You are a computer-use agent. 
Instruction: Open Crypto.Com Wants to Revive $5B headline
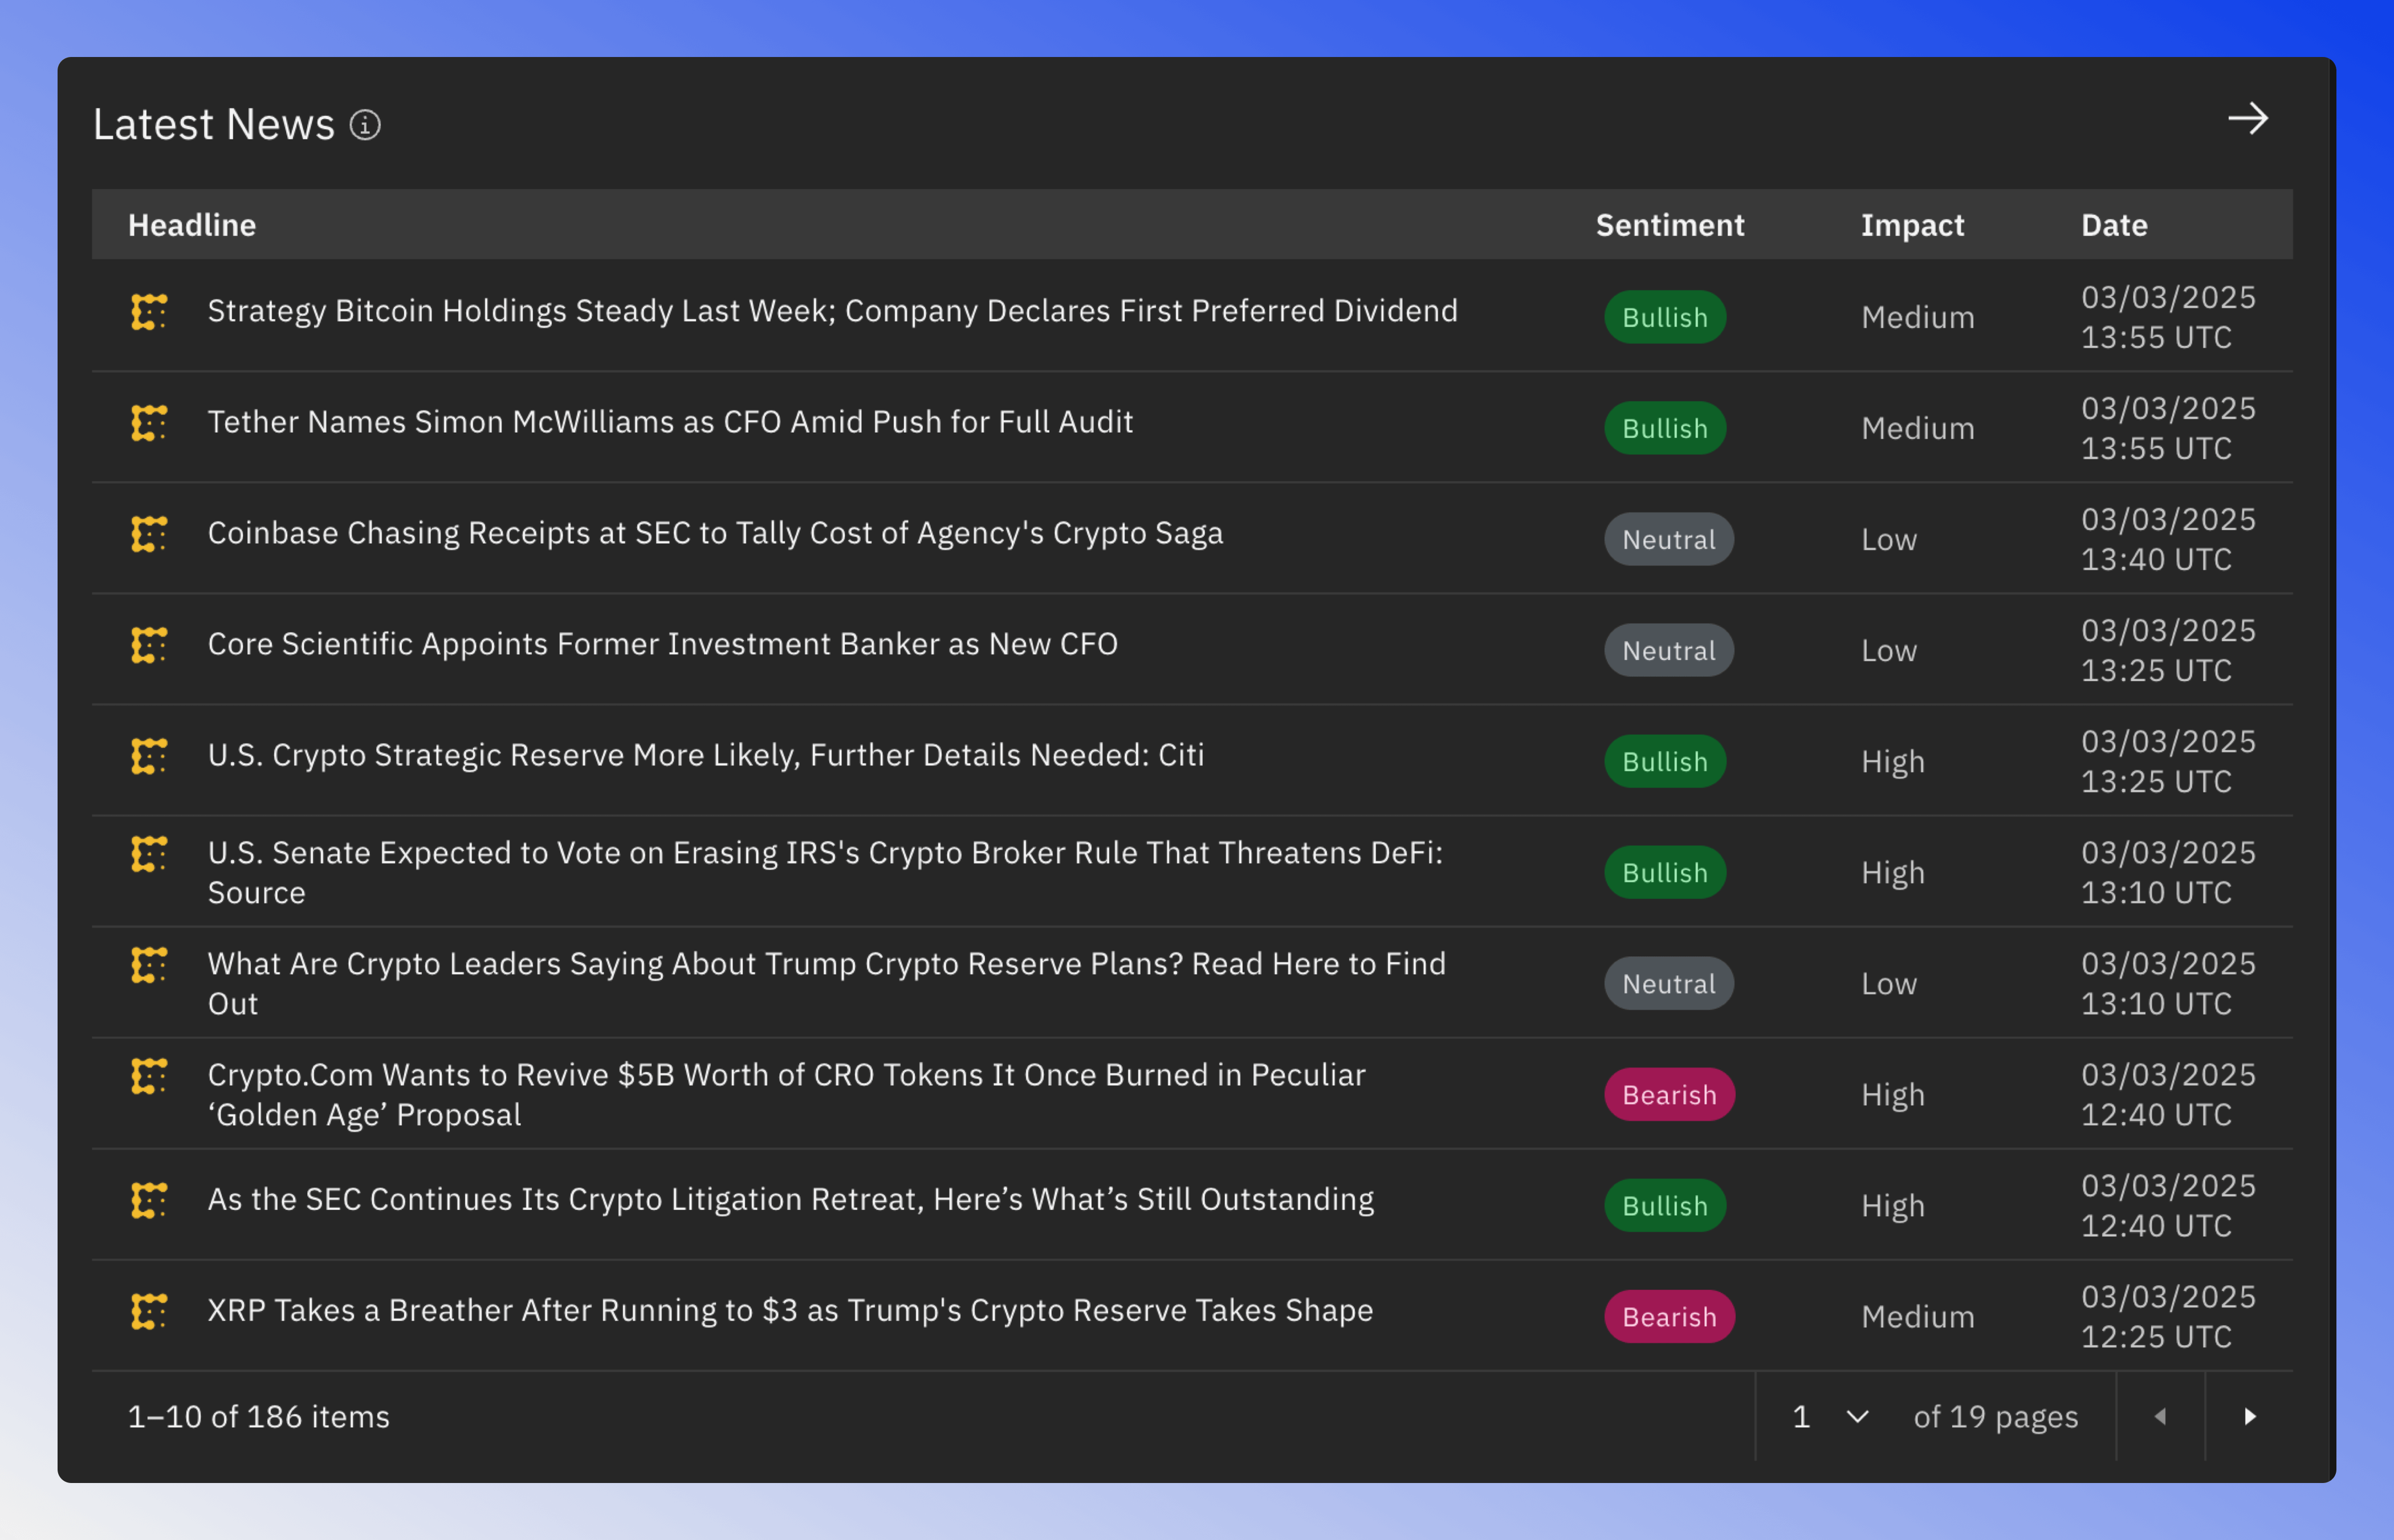point(786,1094)
